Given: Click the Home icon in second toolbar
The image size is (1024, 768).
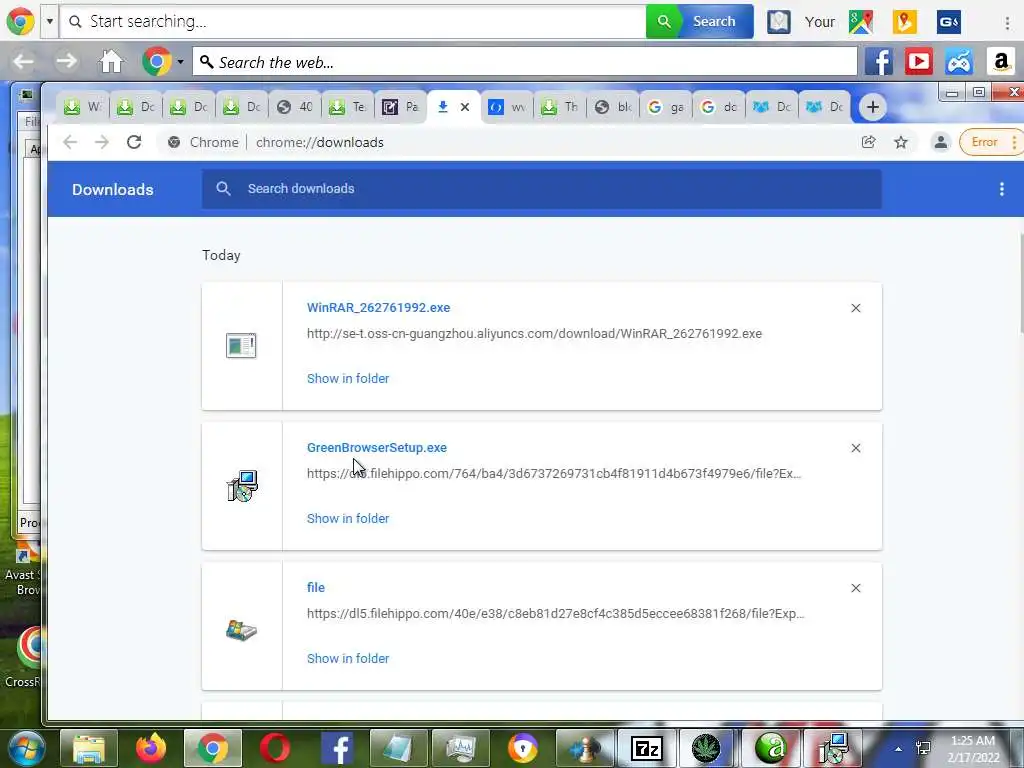Looking at the screenshot, I should pyautogui.click(x=111, y=62).
